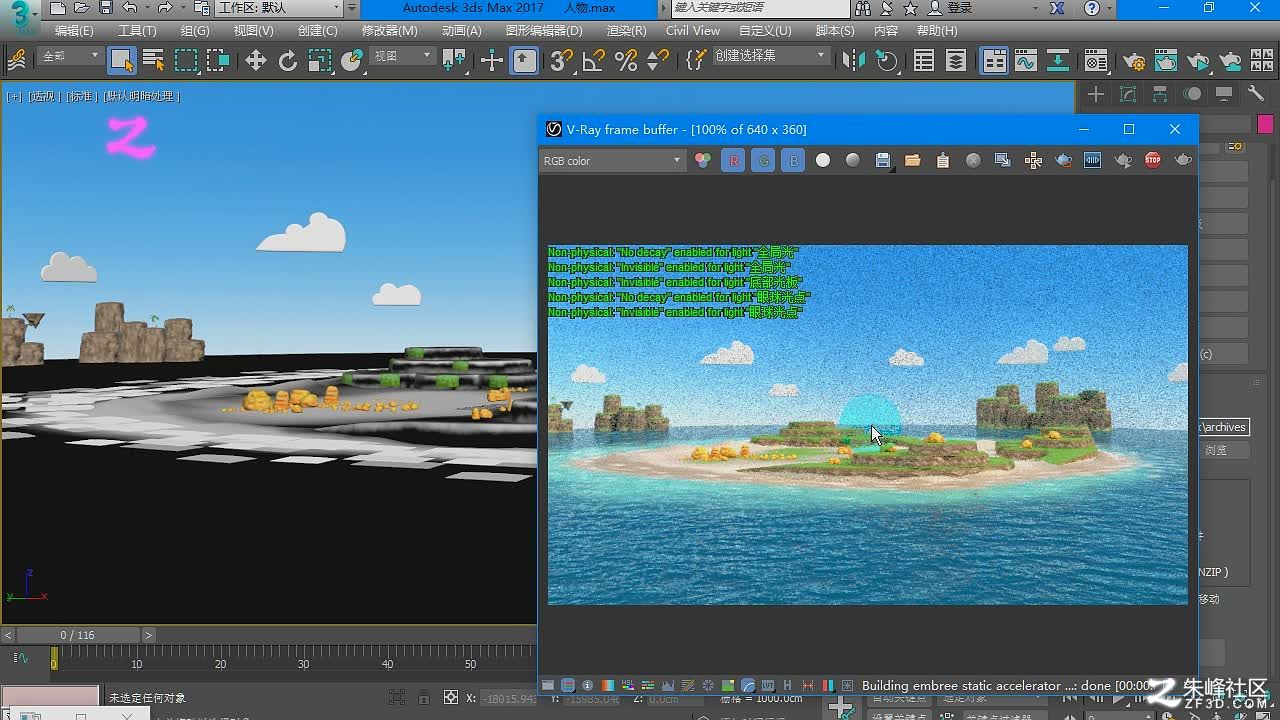This screenshot has width=1280, height=720.
Task: Toggle red channel in V-Ray buffer
Action: (x=733, y=160)
